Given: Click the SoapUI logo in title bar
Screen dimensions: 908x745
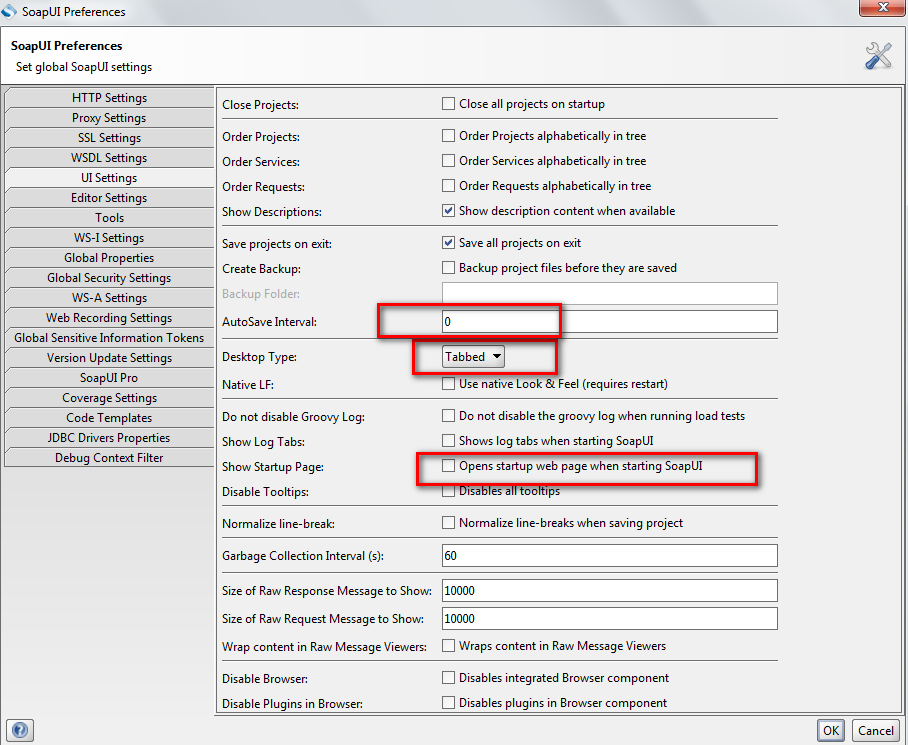Looking at the screenshot, I should [x=9, y=11].
